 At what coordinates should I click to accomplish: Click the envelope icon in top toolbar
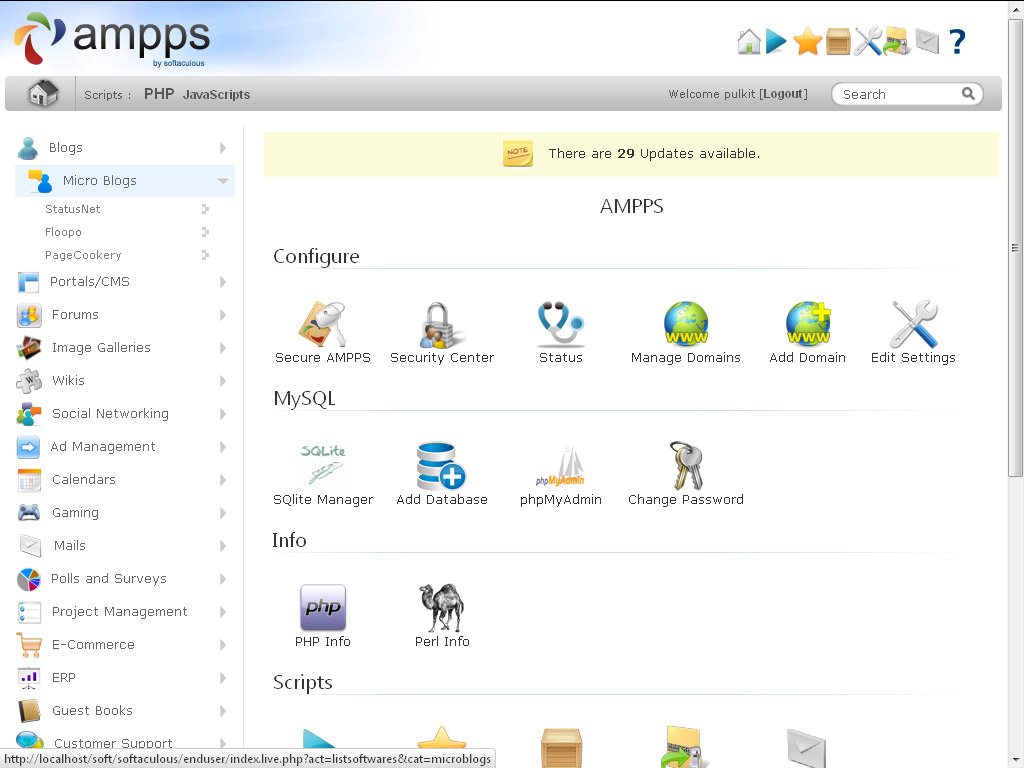coord(927,42)
